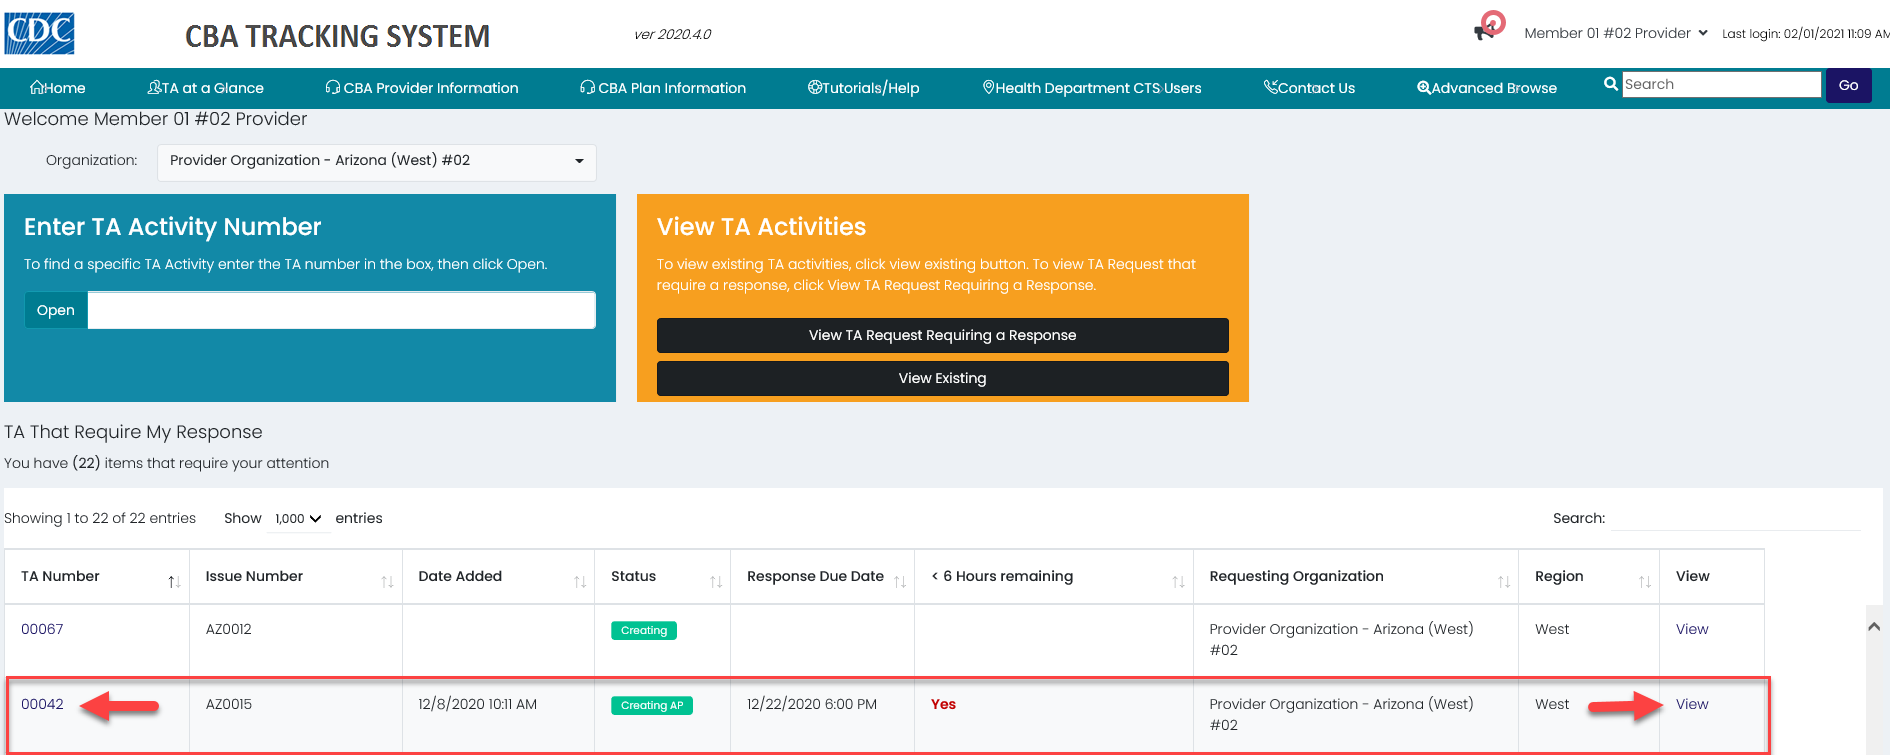Sort table by Status column arrows
Viewport: 1890px width, 755px height.
coord(715,581)
